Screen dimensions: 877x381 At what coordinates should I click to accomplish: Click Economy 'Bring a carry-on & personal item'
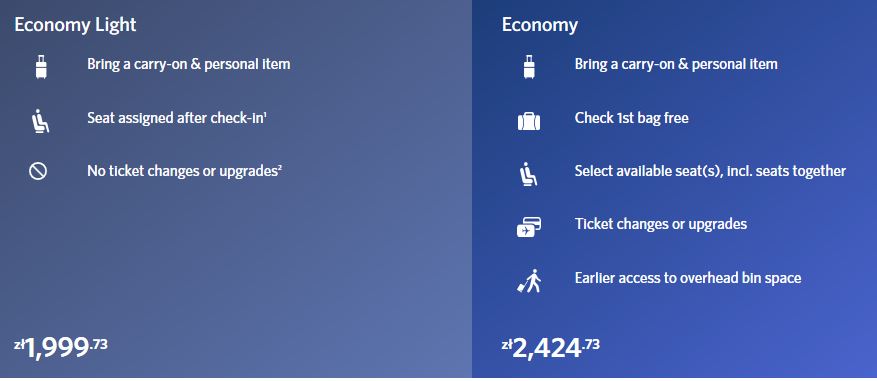point(676,64)
